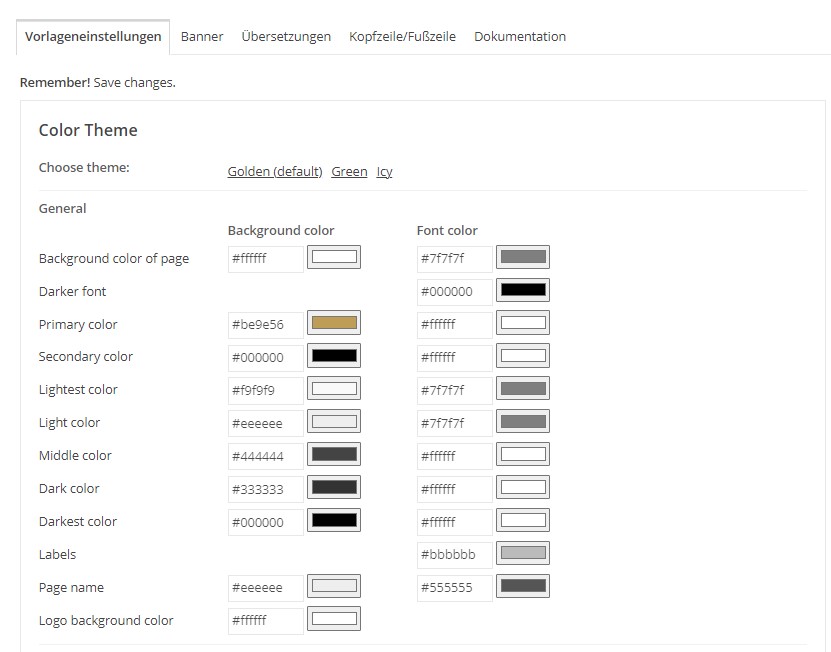Open Darkest color background swatch

point(334,520)
